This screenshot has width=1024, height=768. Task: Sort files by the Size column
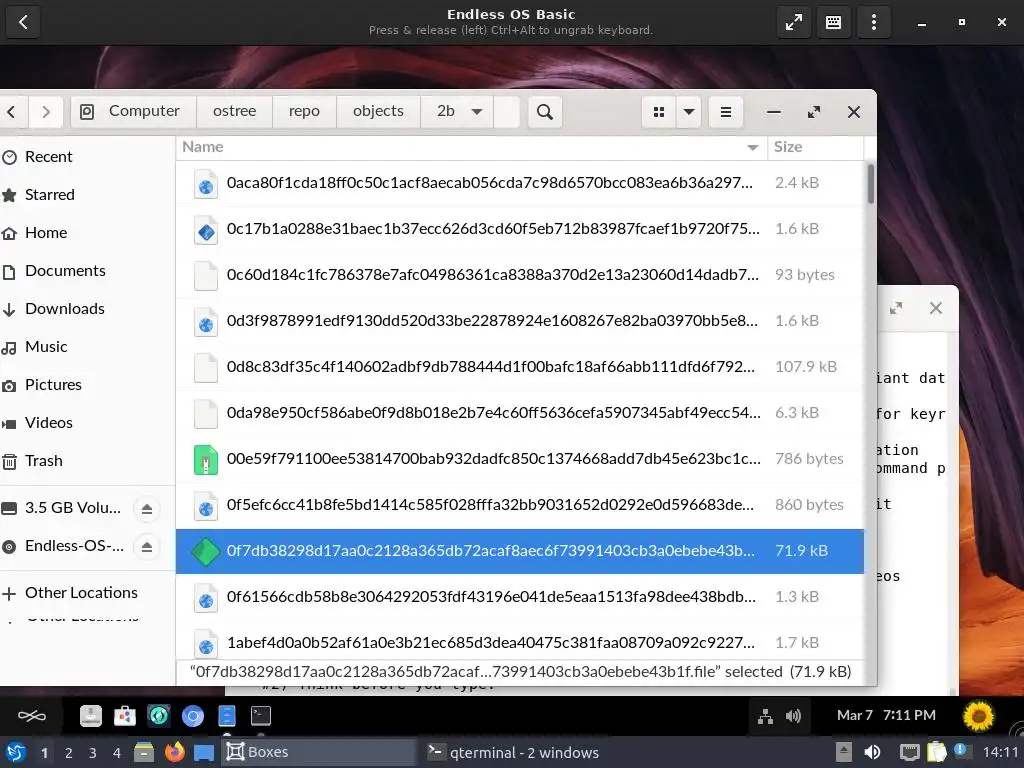816,147
